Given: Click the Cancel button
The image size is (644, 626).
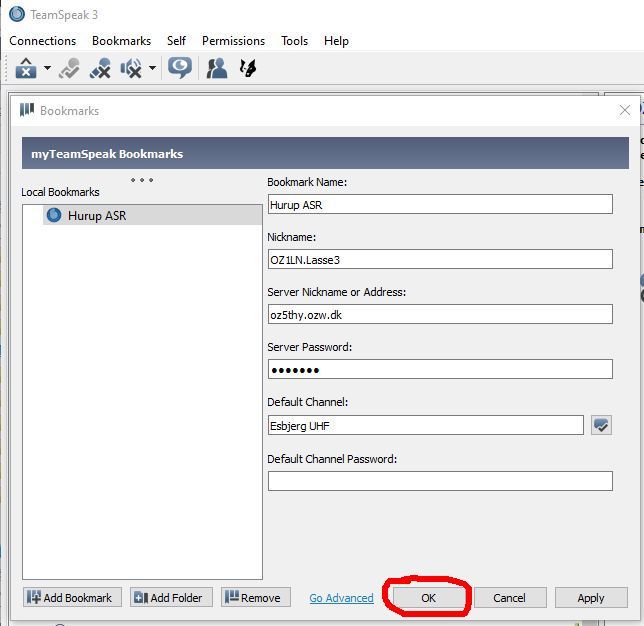Looking at the screenshot, I should pos(510,598).
